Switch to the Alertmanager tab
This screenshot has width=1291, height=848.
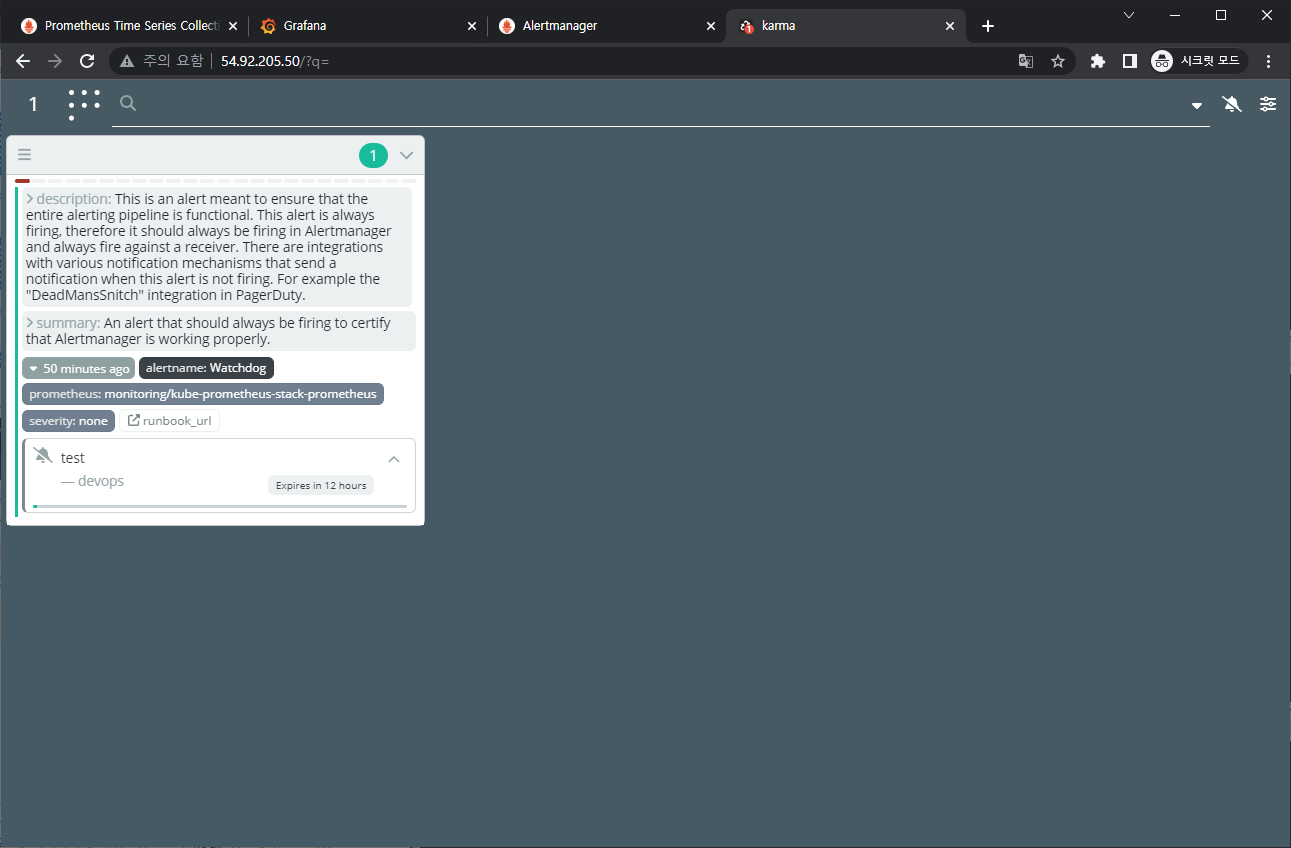click(607, 26)
